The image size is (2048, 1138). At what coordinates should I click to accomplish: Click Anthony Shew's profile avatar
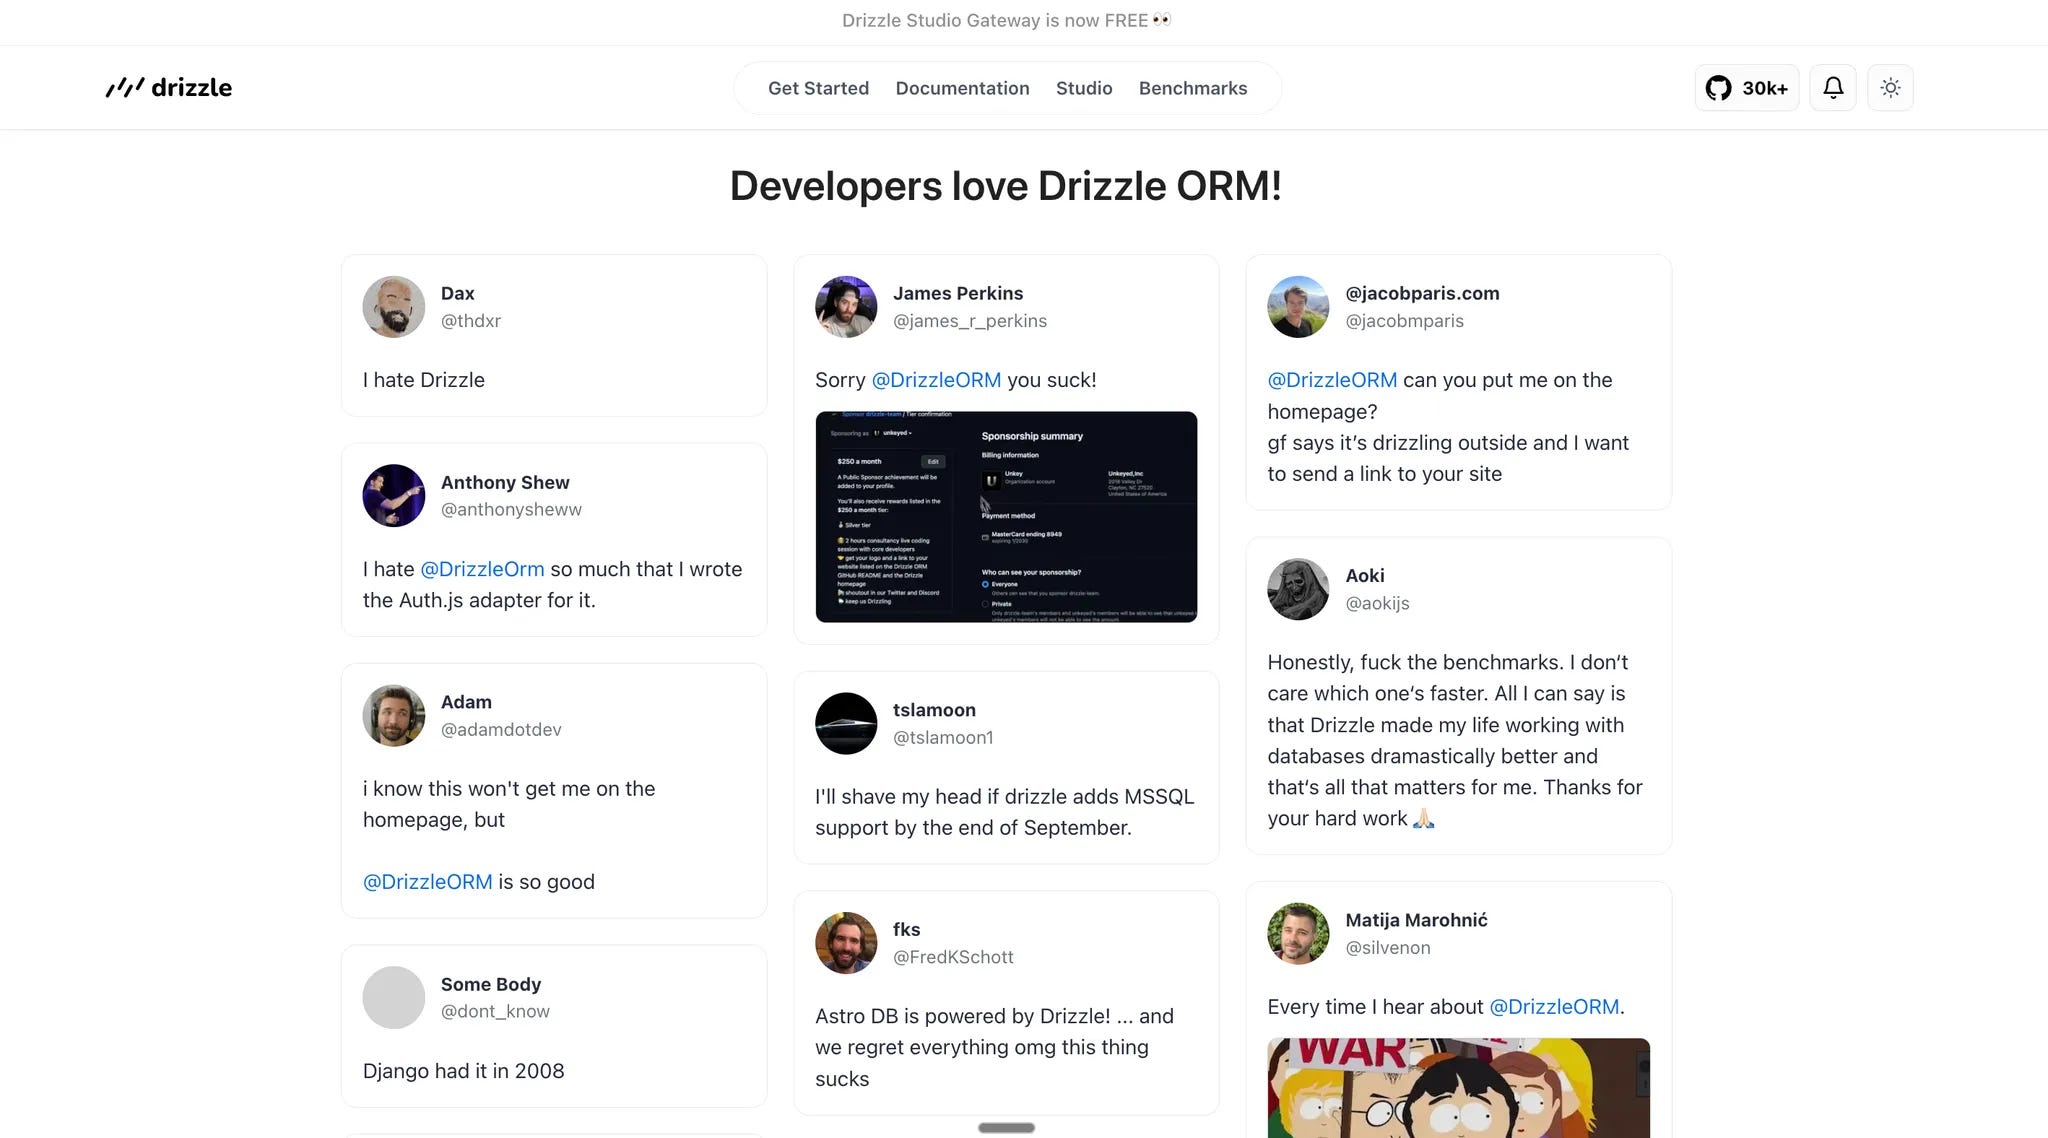point(394,496)
